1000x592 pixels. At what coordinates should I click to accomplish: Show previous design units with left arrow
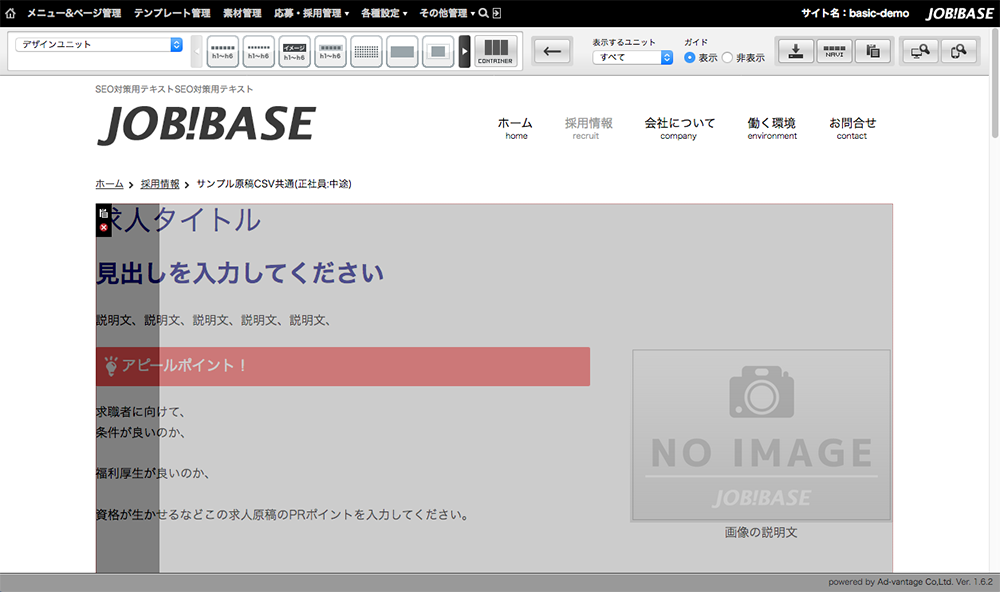point(196,52)
